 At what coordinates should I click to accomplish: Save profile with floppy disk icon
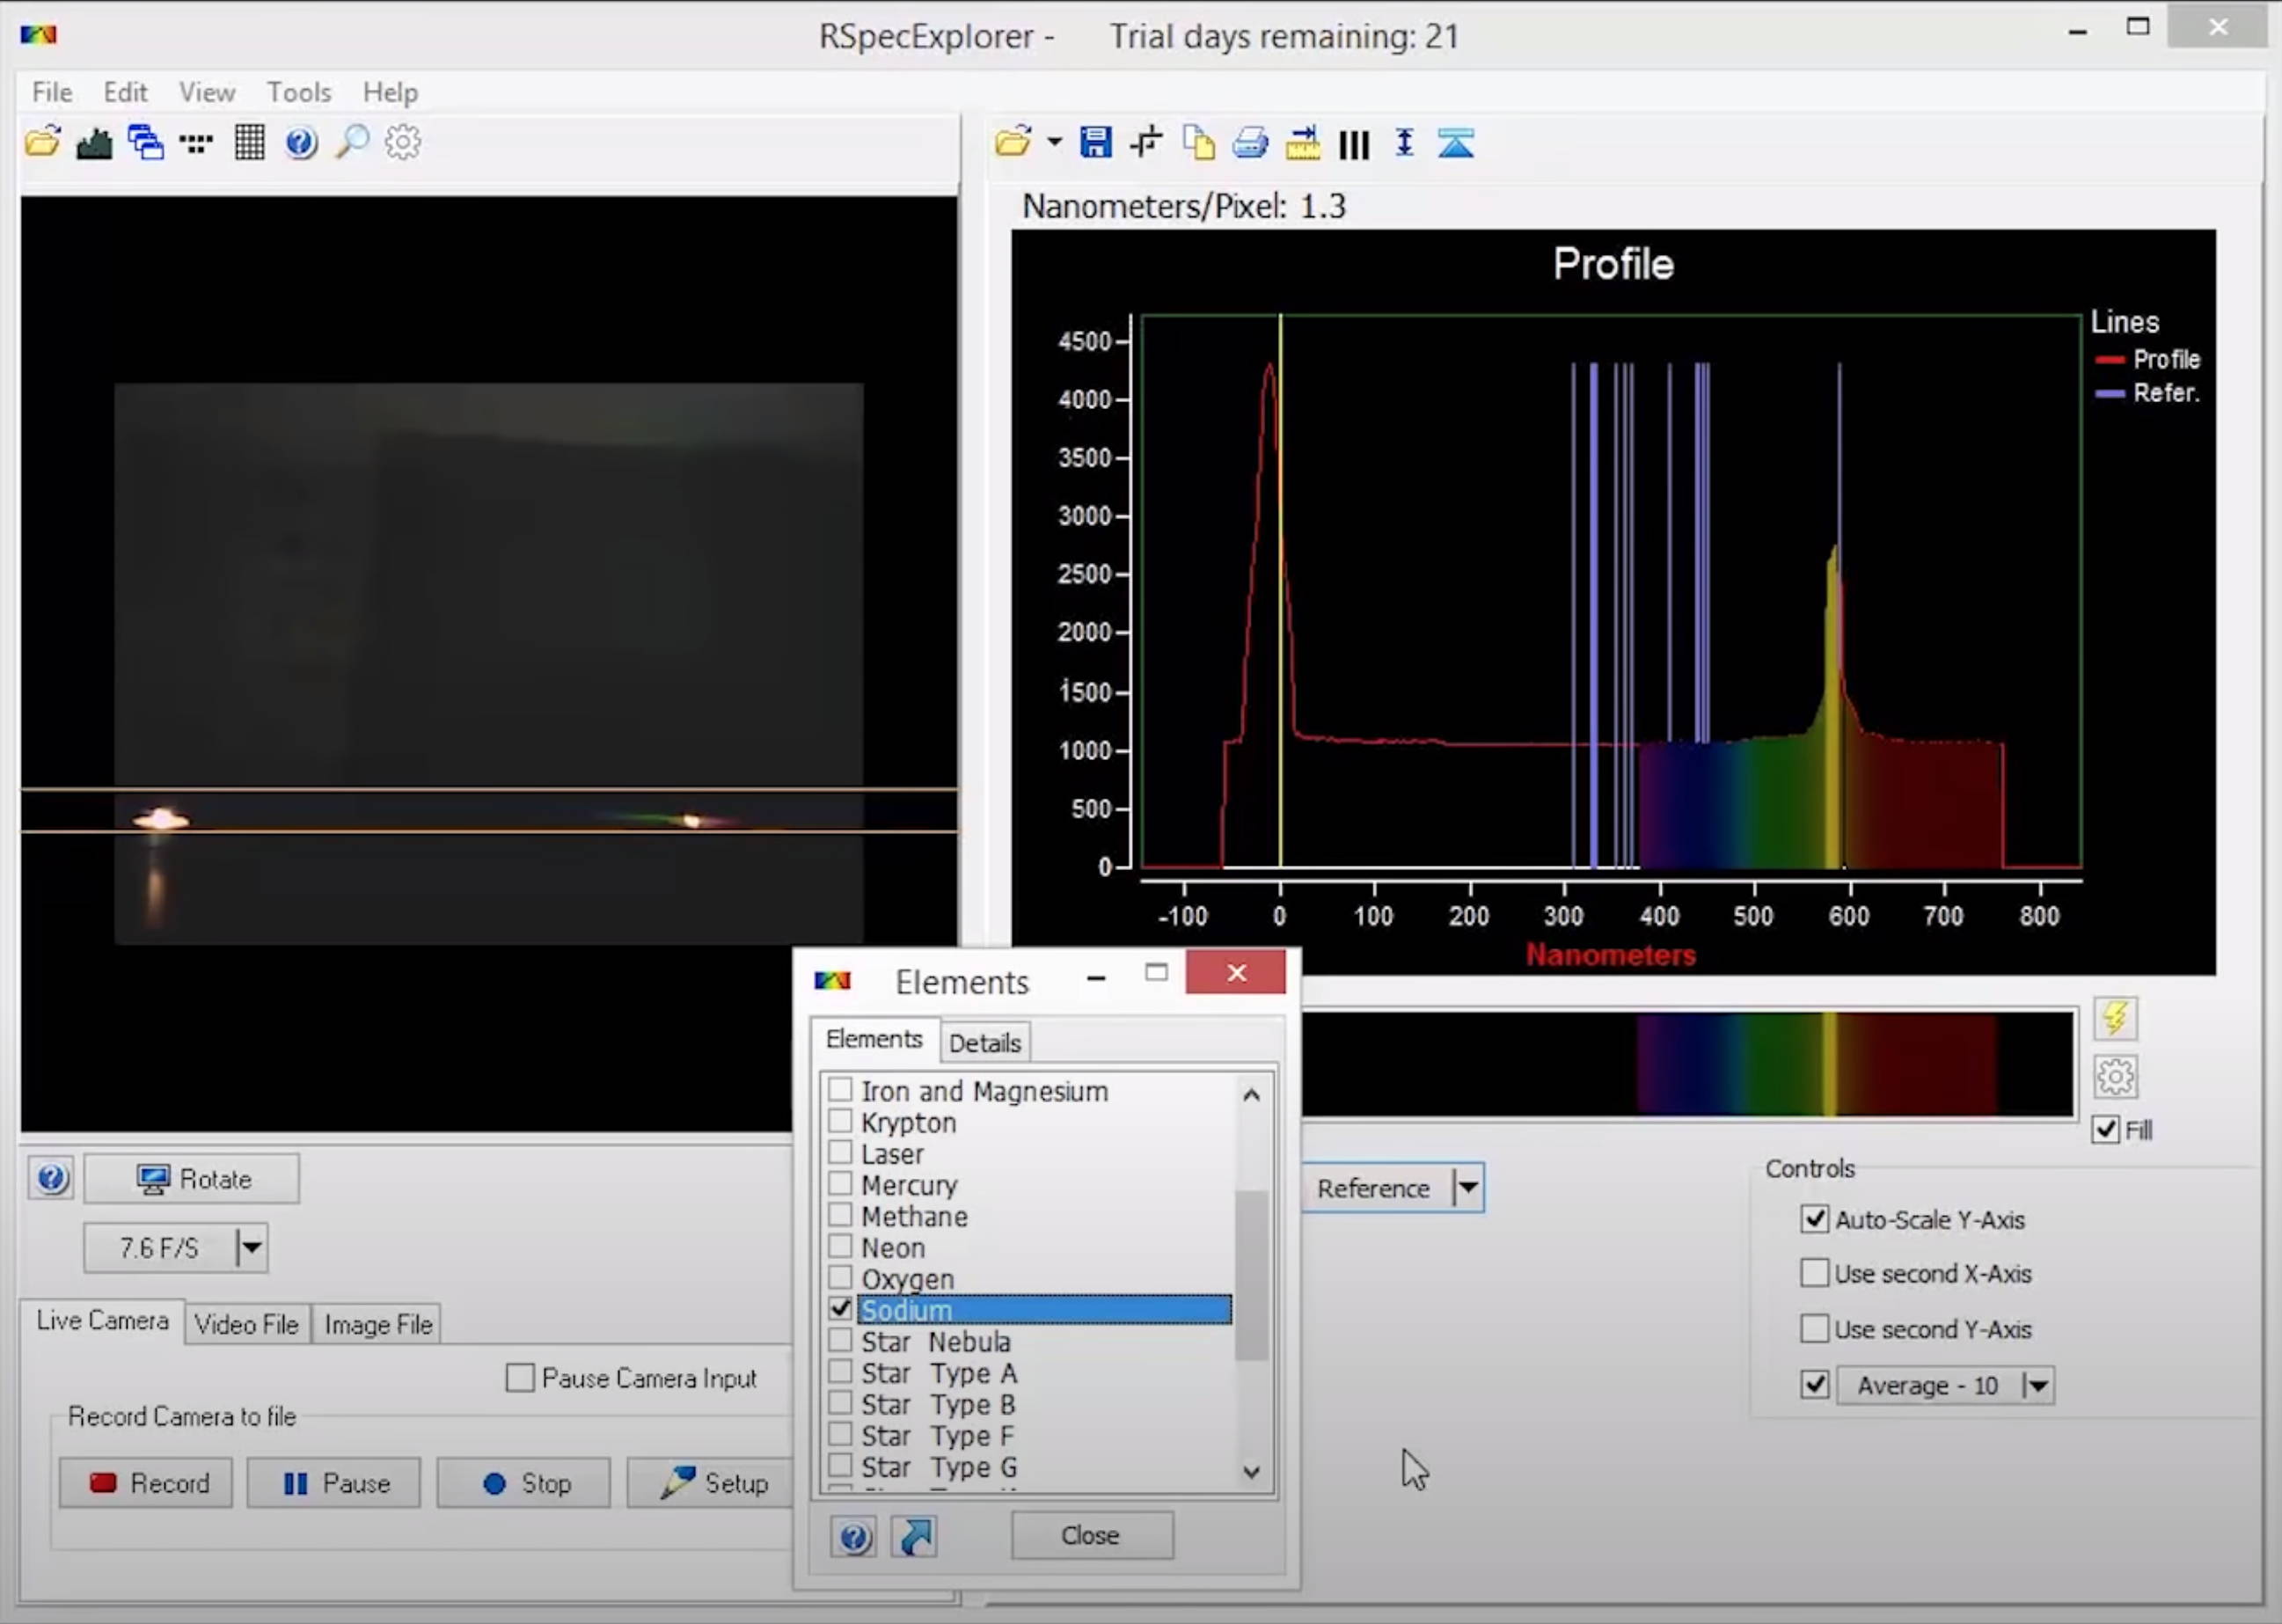pos(1096,143)
